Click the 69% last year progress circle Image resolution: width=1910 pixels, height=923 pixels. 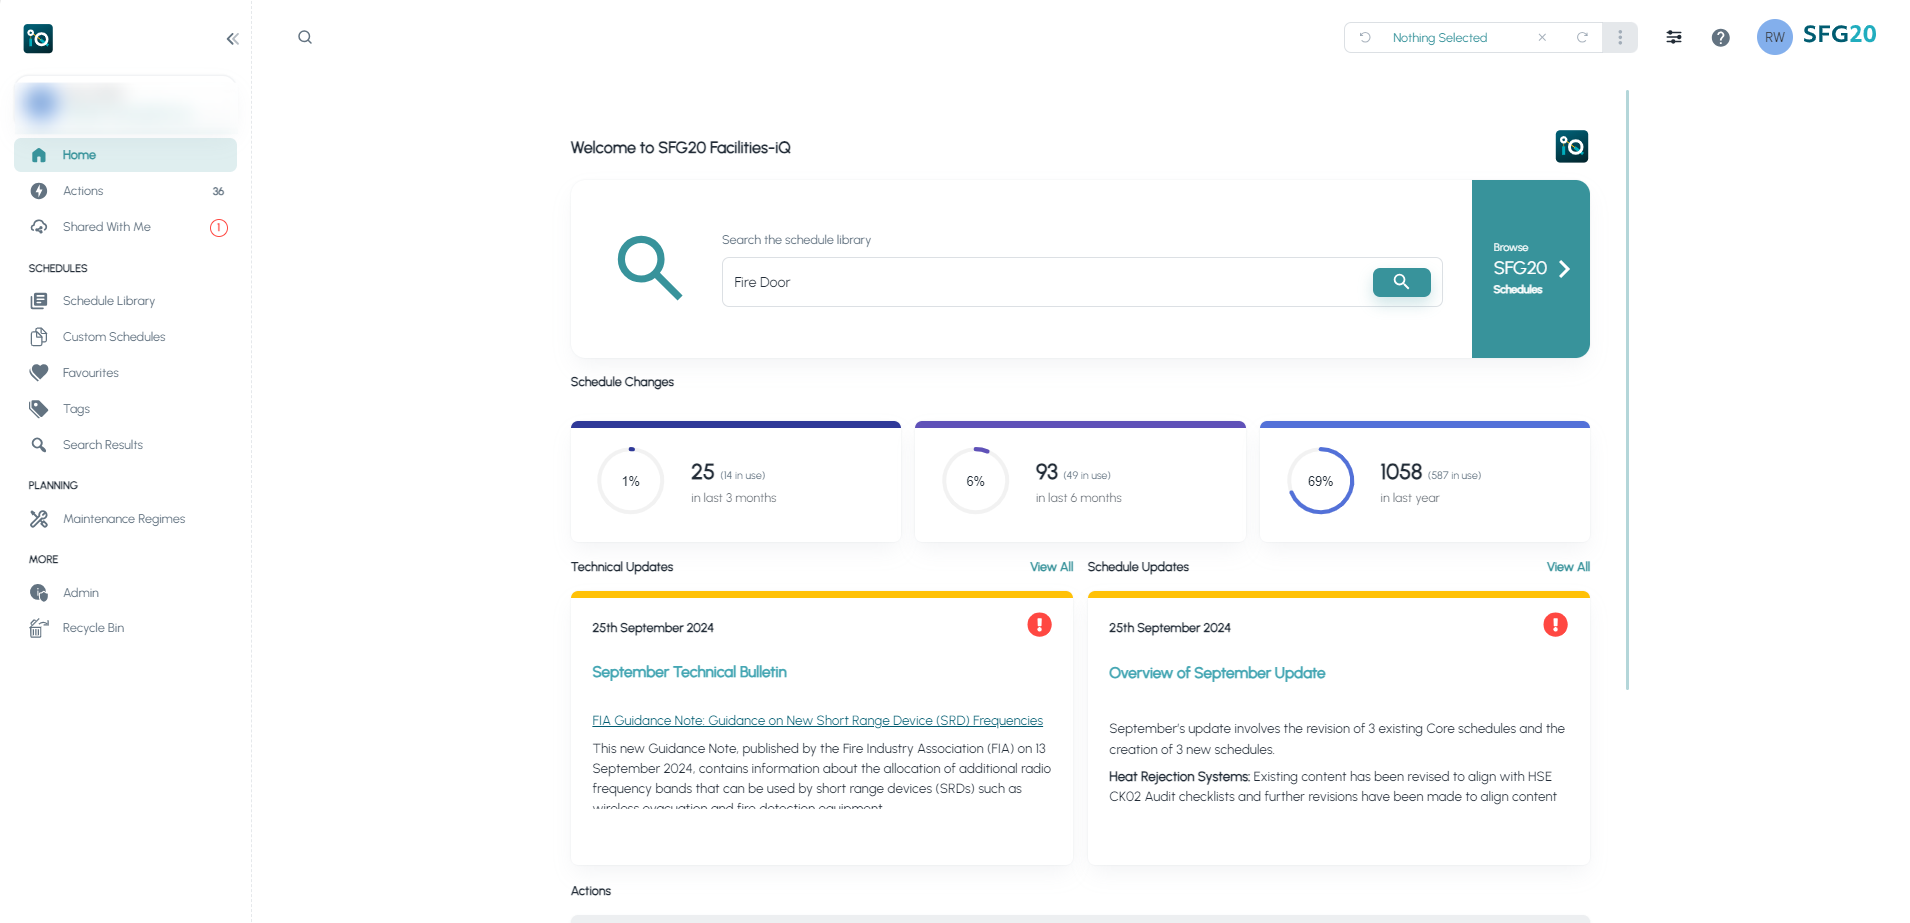click(x=1320, y=481)
